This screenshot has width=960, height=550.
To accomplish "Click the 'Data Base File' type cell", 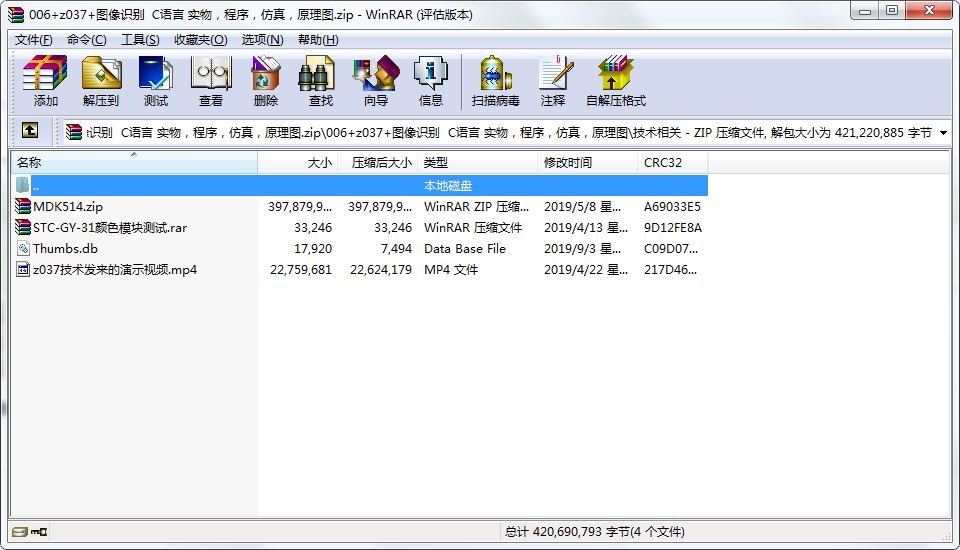I will point(465,249).
